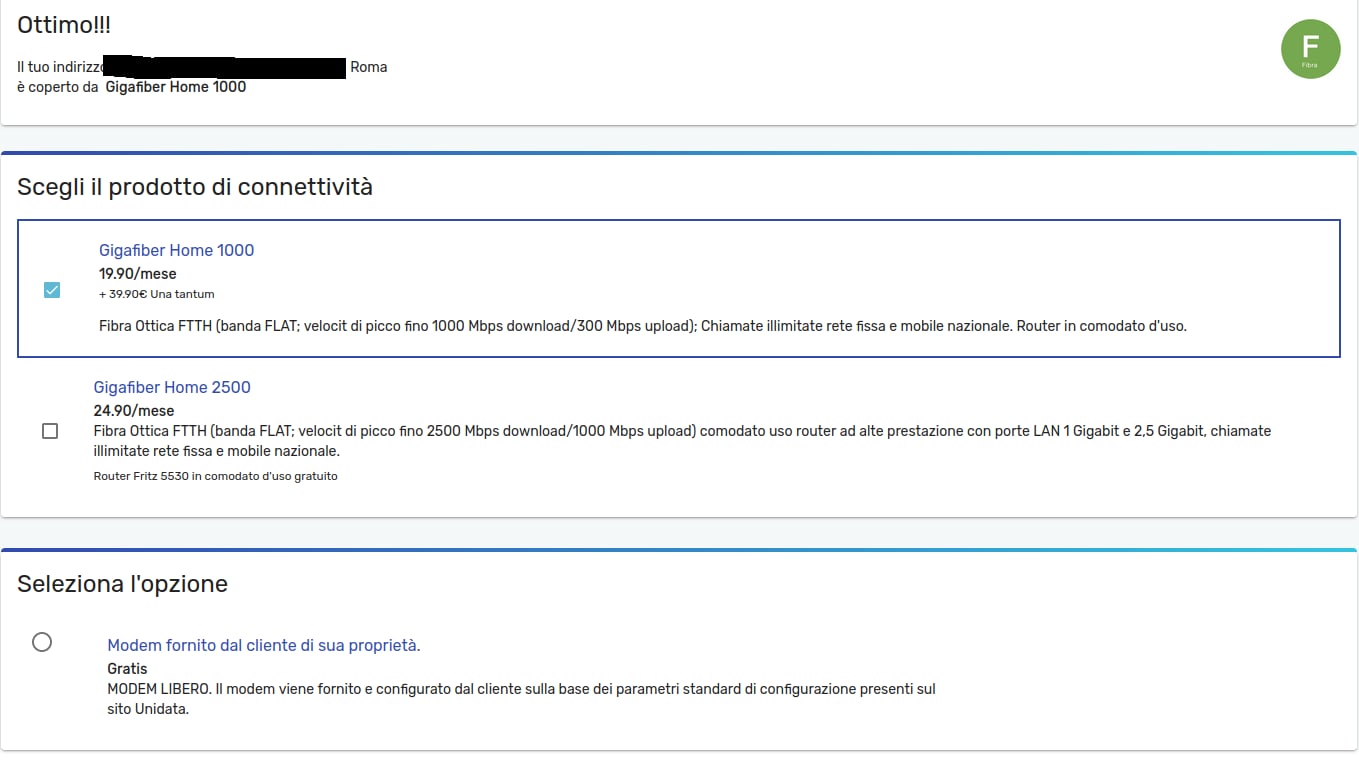Screen dimensions: 1359x767
Task: Open the Gigafiber Home 2500 product title
Action: [x=172, y=387]
